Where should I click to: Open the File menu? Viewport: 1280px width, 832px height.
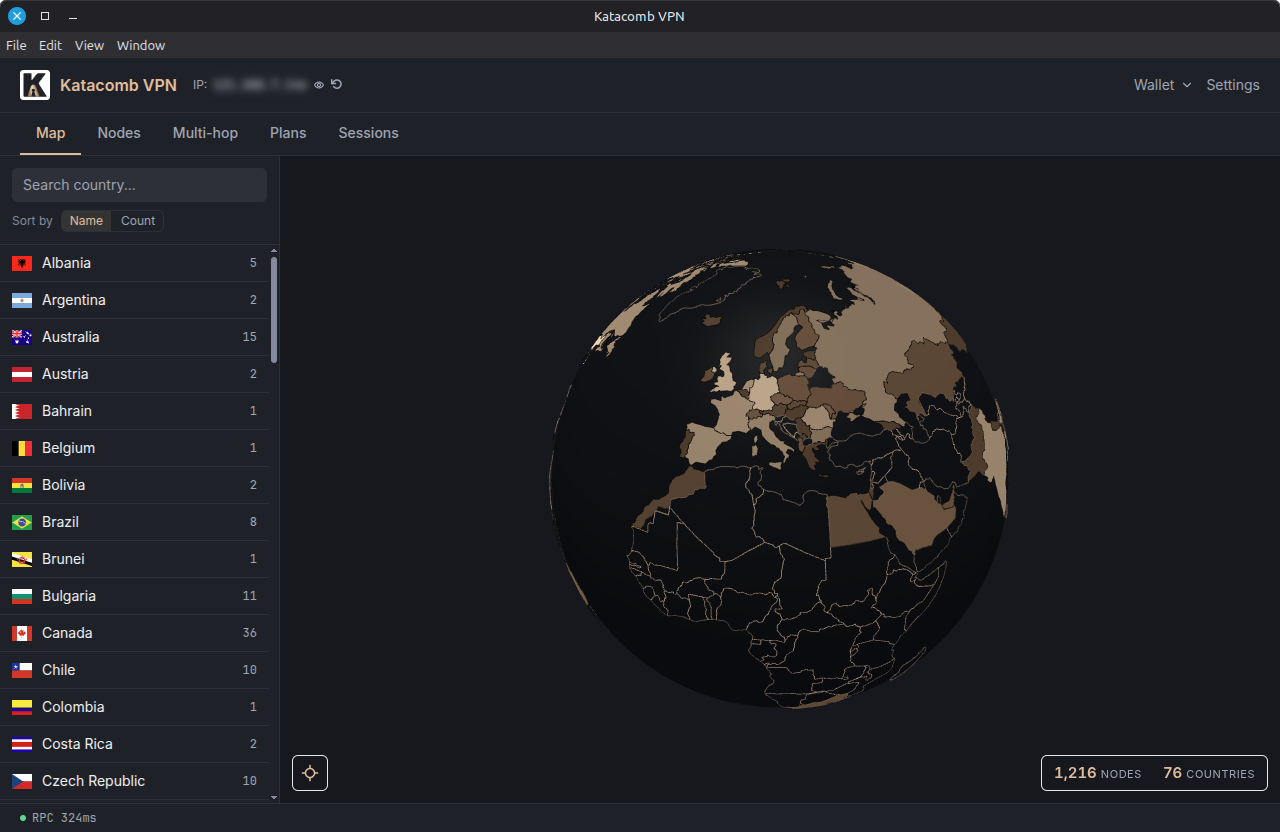[x=16, y=45]
